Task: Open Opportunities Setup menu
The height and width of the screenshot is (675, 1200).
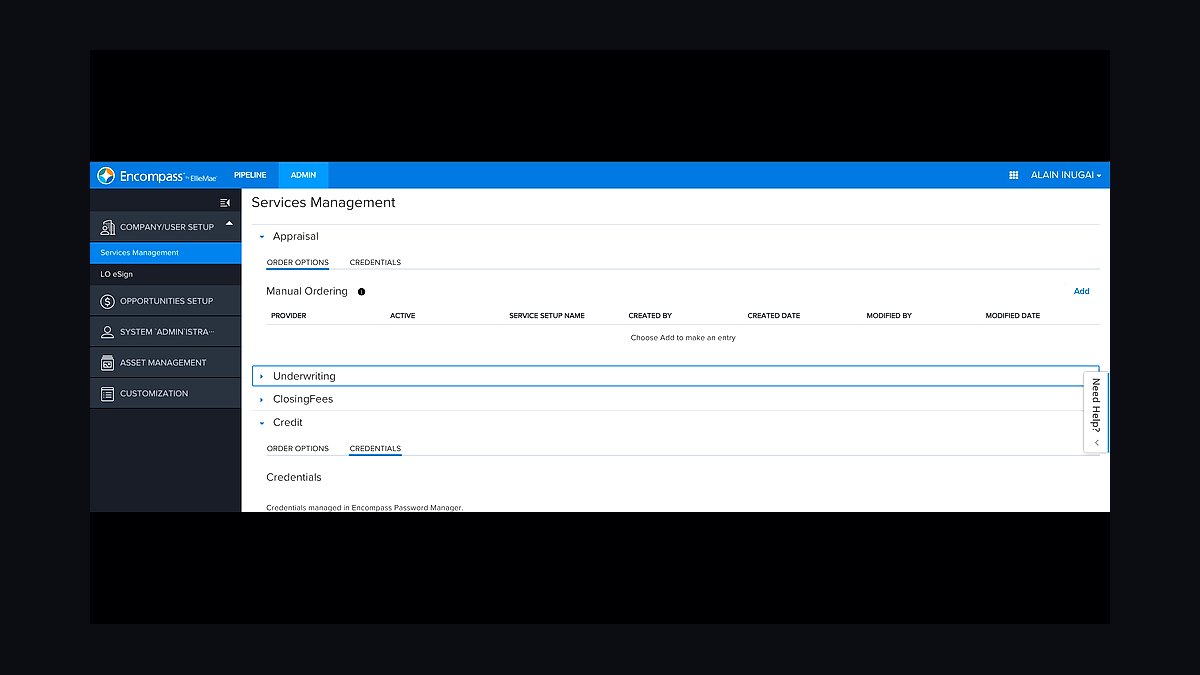Action: pos(166,301)
